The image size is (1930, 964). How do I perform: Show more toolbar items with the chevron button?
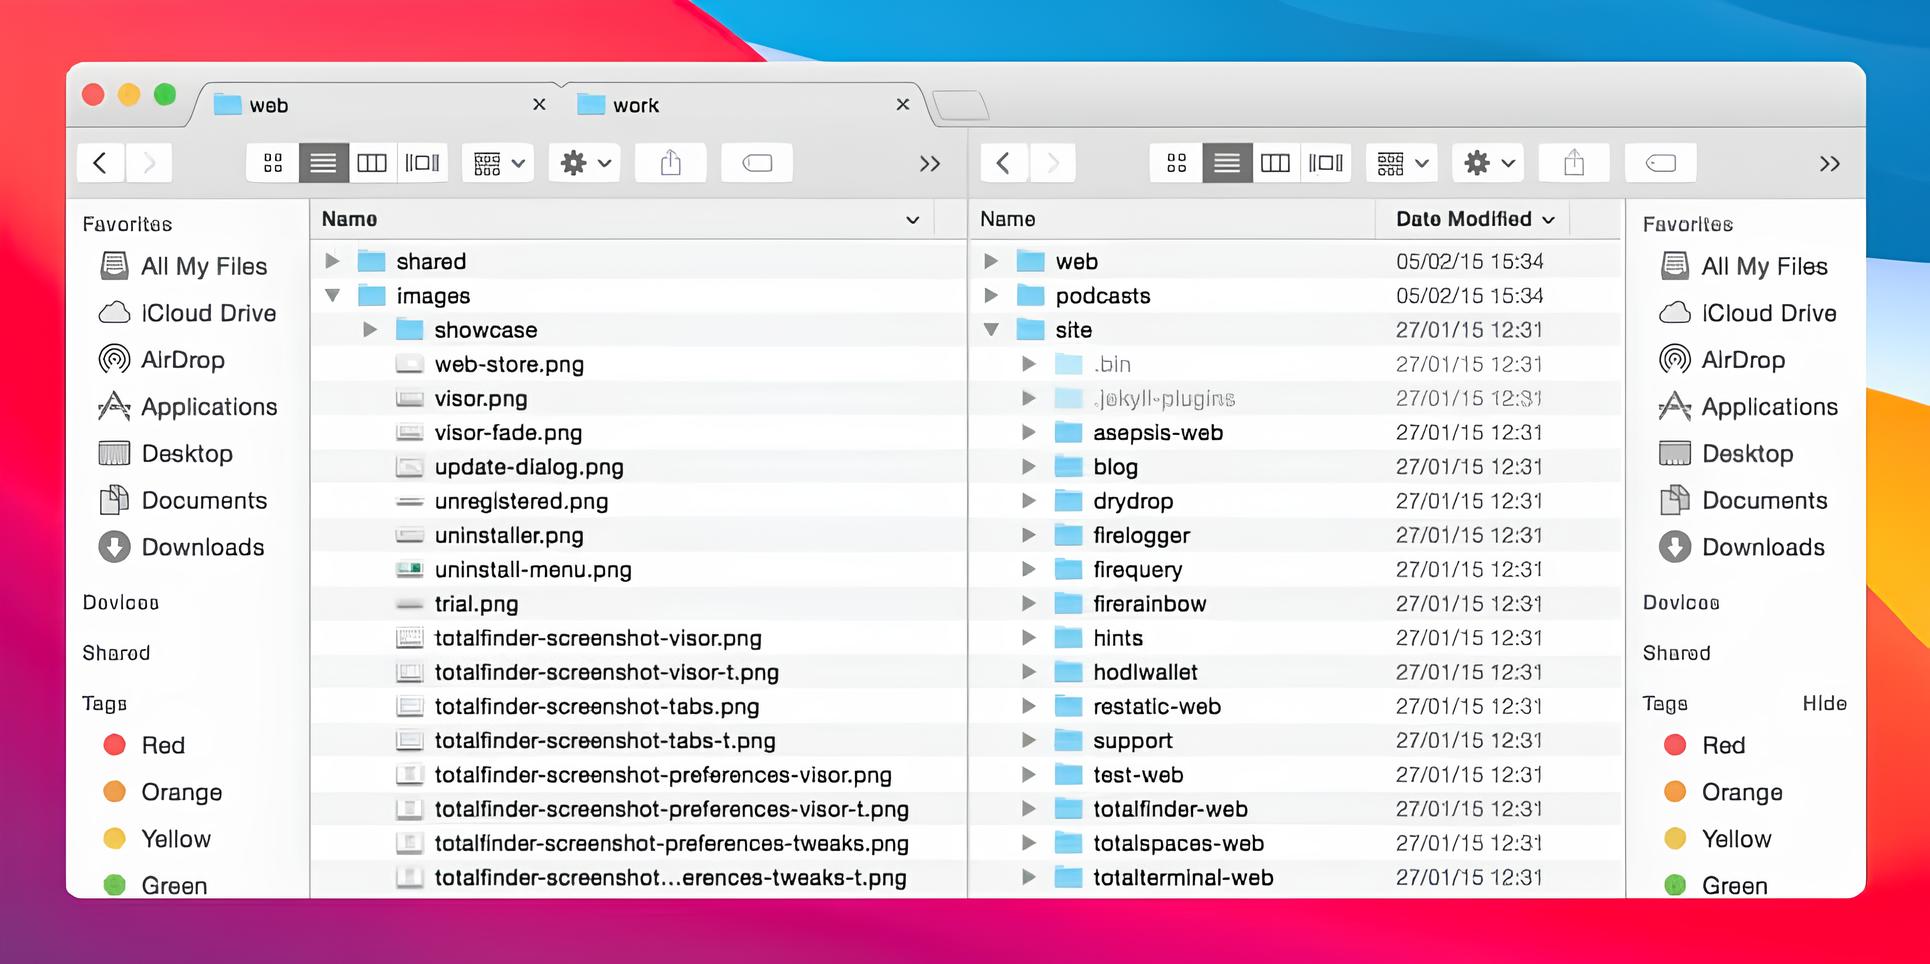(930, 162)
